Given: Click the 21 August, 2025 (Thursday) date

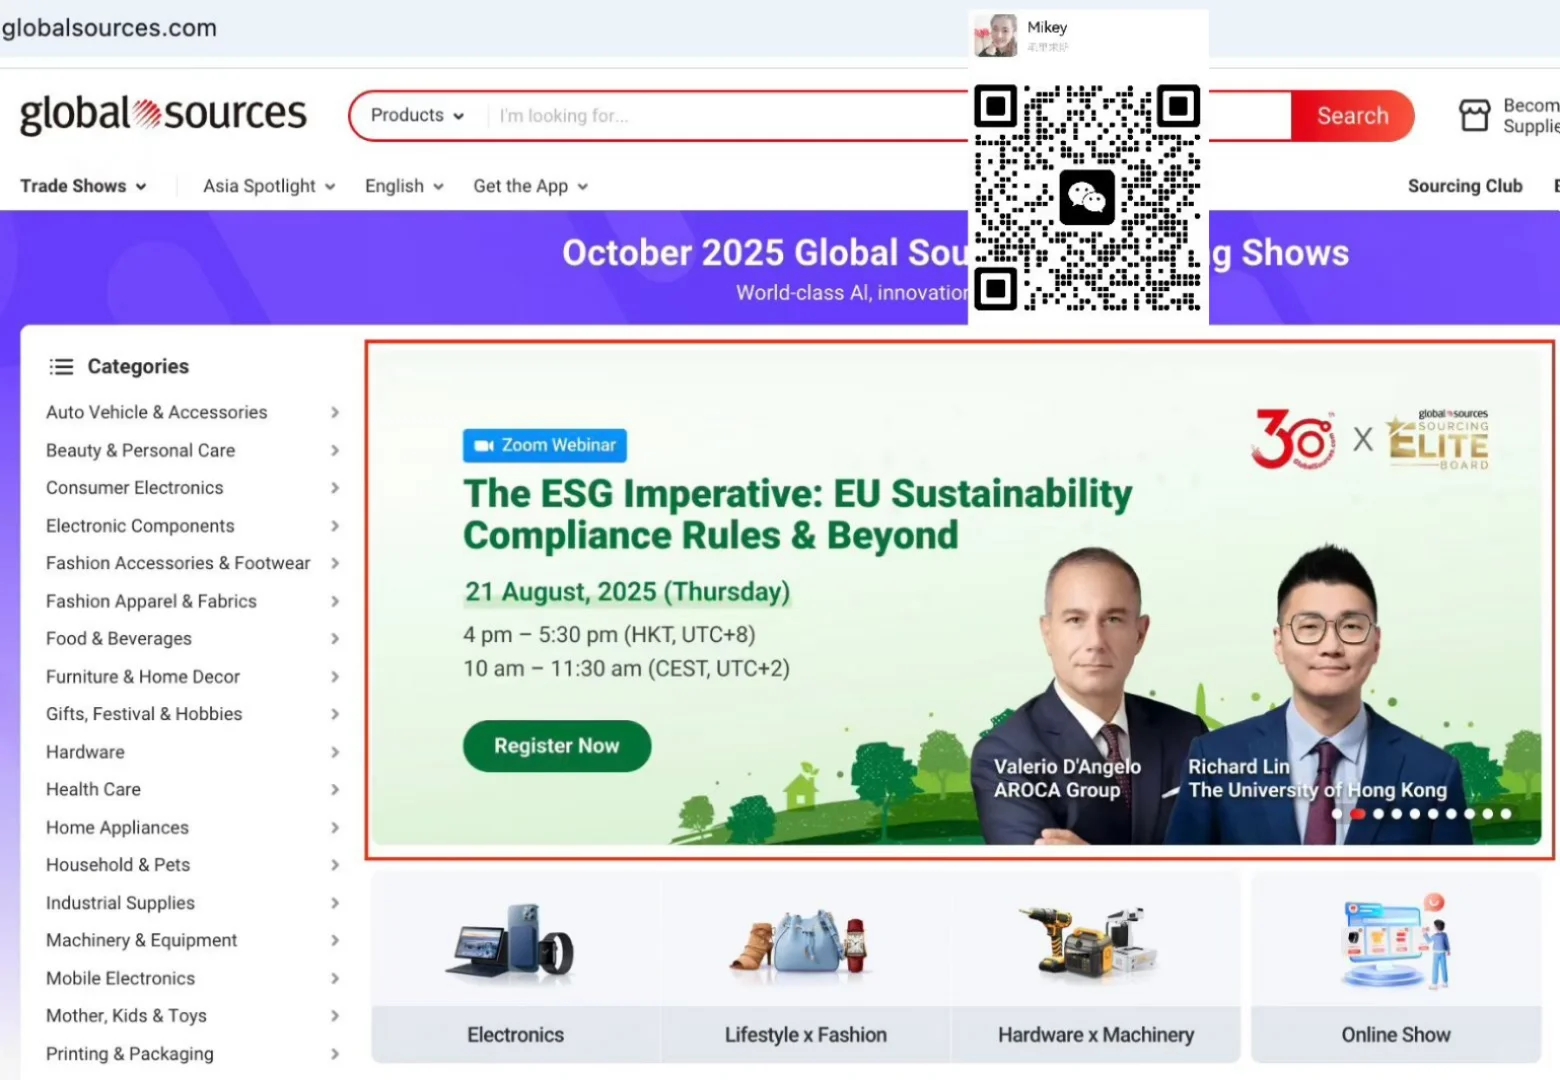Looking at the screenshot, I should click(627, 592).
